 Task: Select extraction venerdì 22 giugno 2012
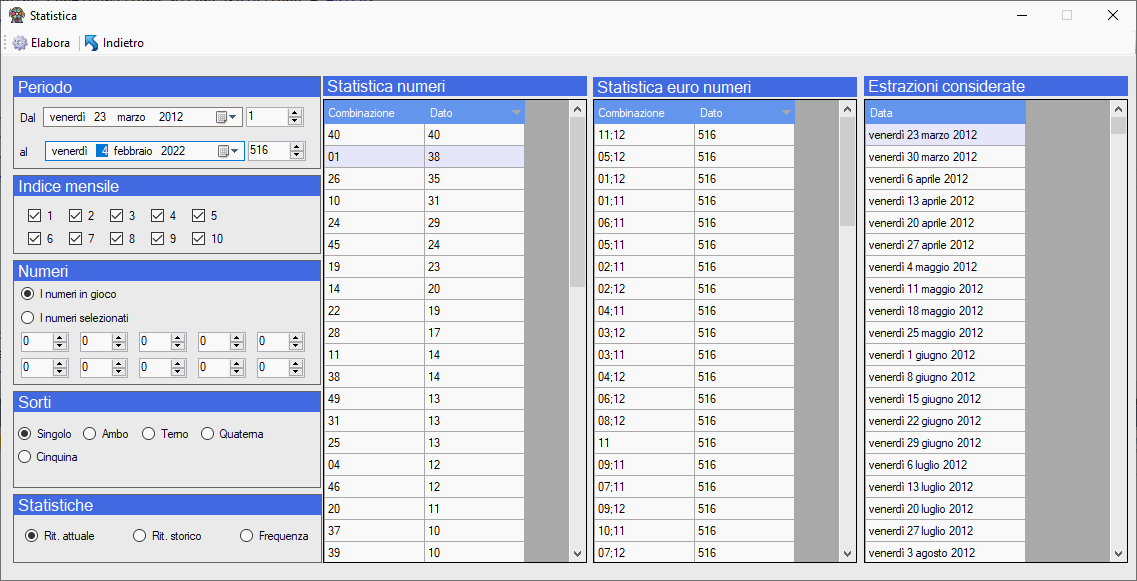point(946,421)
